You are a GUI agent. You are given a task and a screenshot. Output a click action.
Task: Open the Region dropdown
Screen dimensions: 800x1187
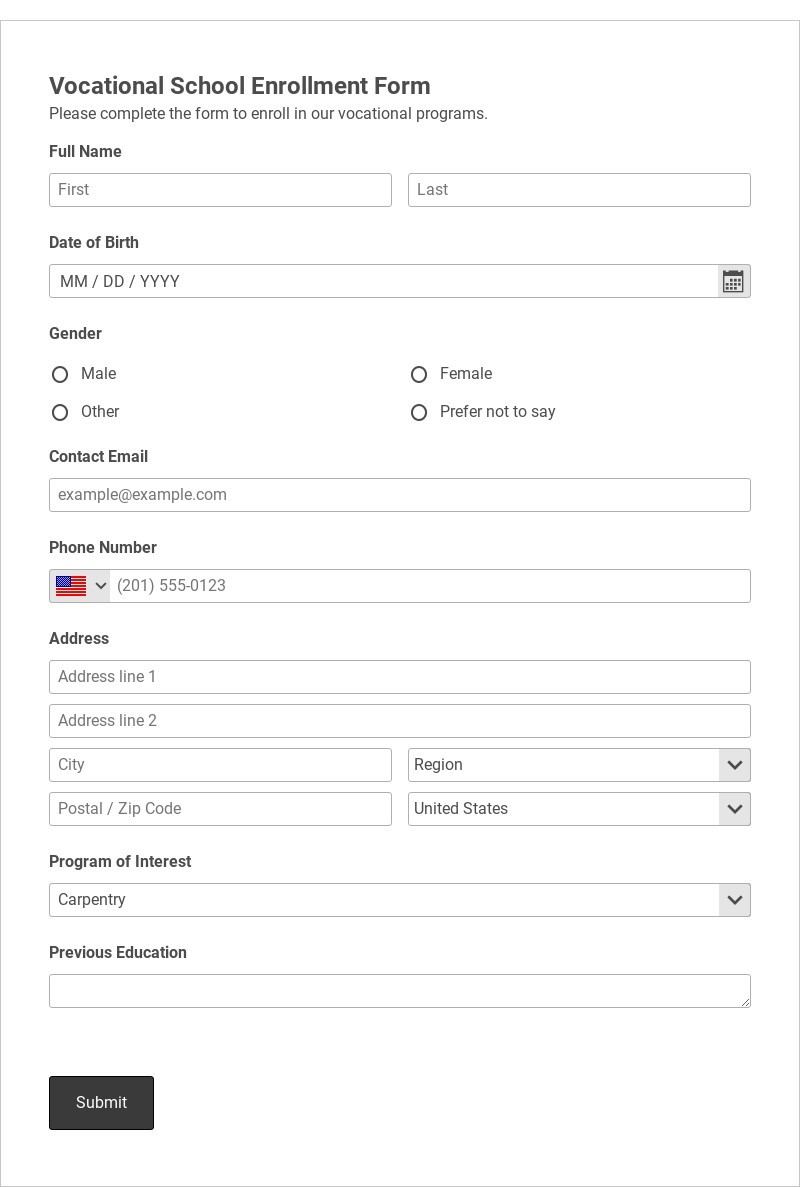coord(579,765)
